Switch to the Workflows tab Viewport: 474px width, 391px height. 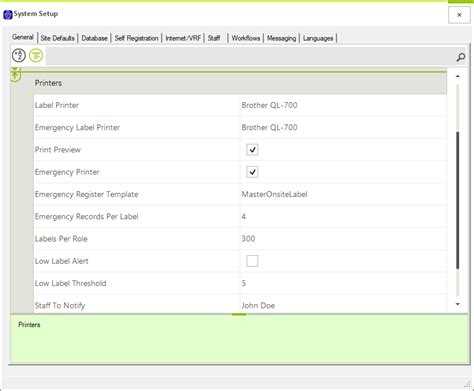coord(246,38)
